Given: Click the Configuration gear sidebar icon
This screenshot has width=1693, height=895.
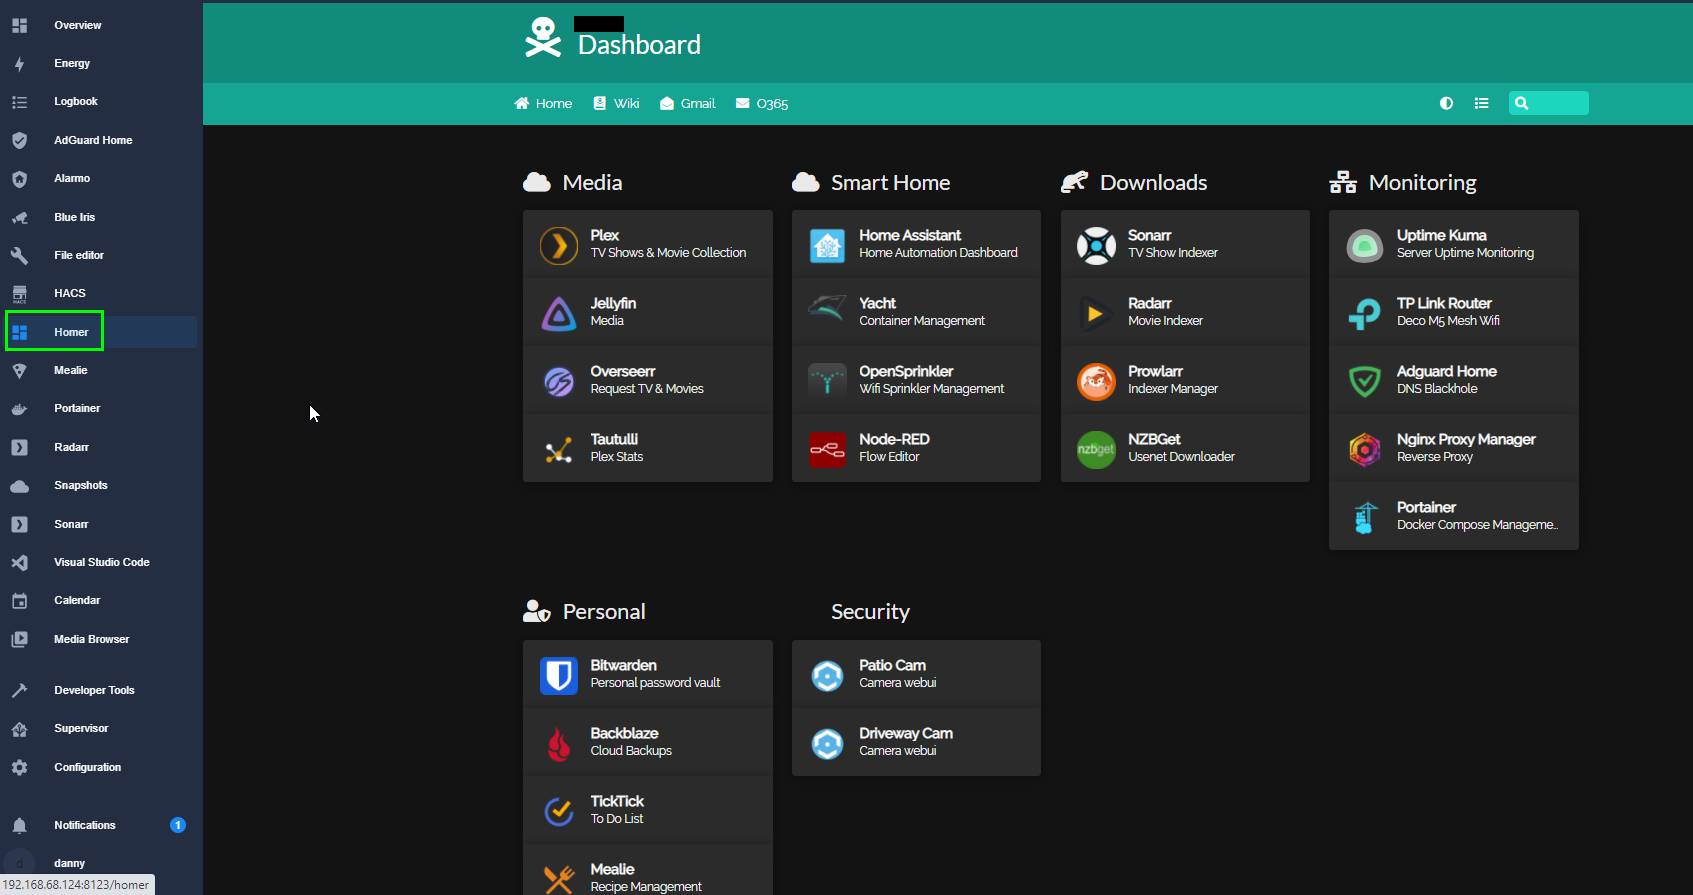Looking at the screenshot, I should [19, 767].
